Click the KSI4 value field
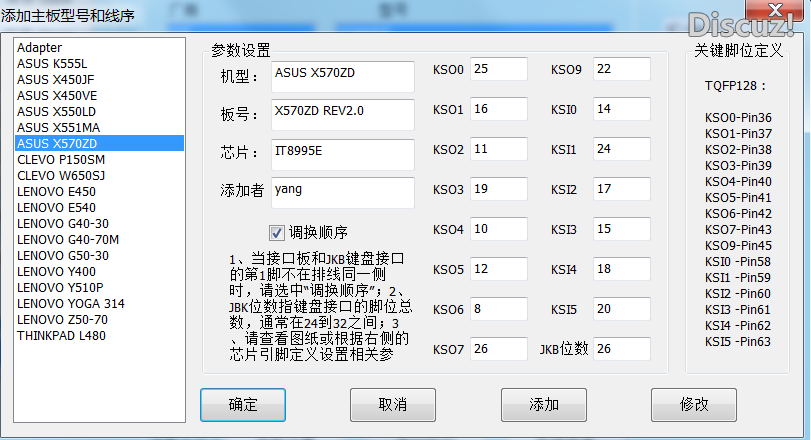 (622, 269)
